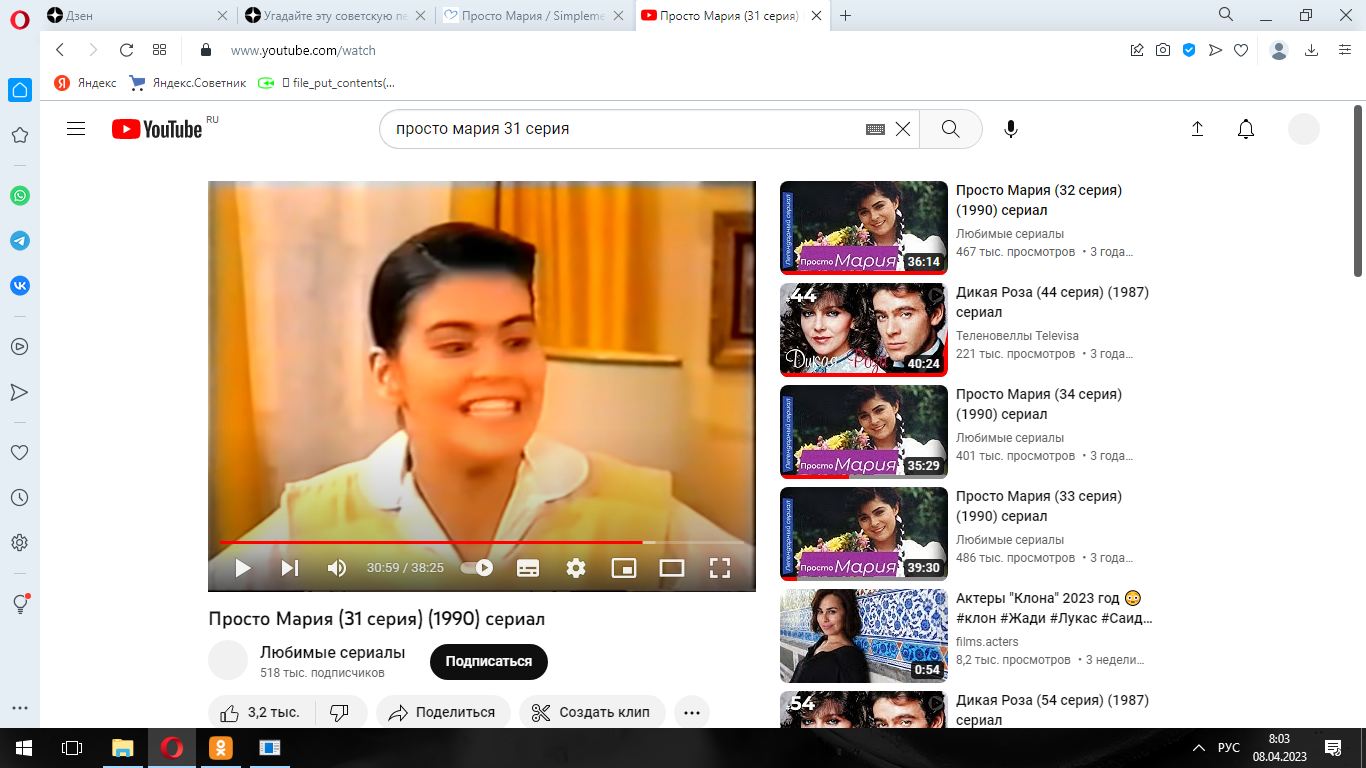Open Opera start page home icon in sidebar
This screenshot has width=1366, height=768.
point(20,90)
